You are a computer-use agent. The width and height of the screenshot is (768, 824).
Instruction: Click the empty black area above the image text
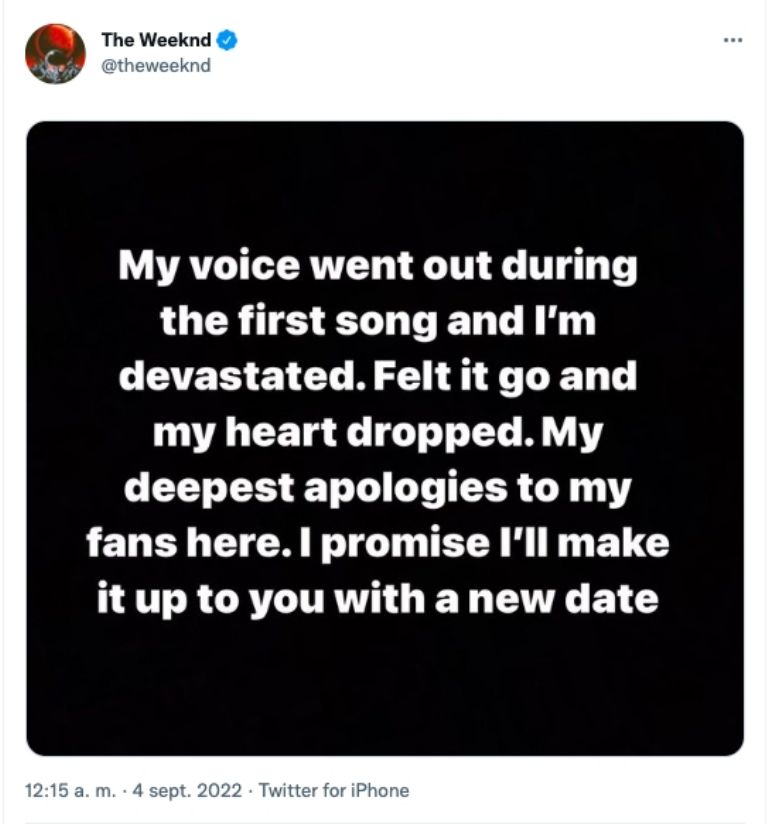[384, 180]
